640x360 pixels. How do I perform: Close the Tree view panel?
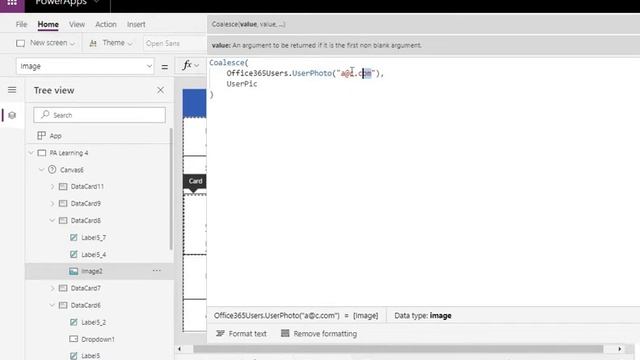pyautogui.click(x=160, y=90)
